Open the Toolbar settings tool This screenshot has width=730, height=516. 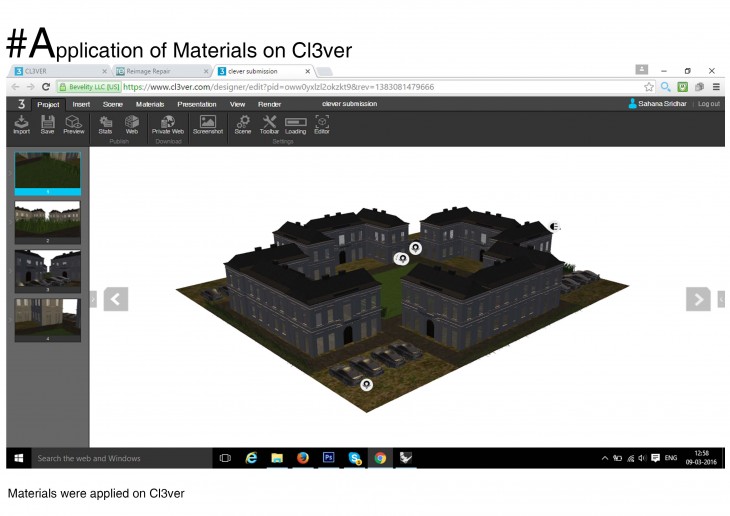(269, 123)
